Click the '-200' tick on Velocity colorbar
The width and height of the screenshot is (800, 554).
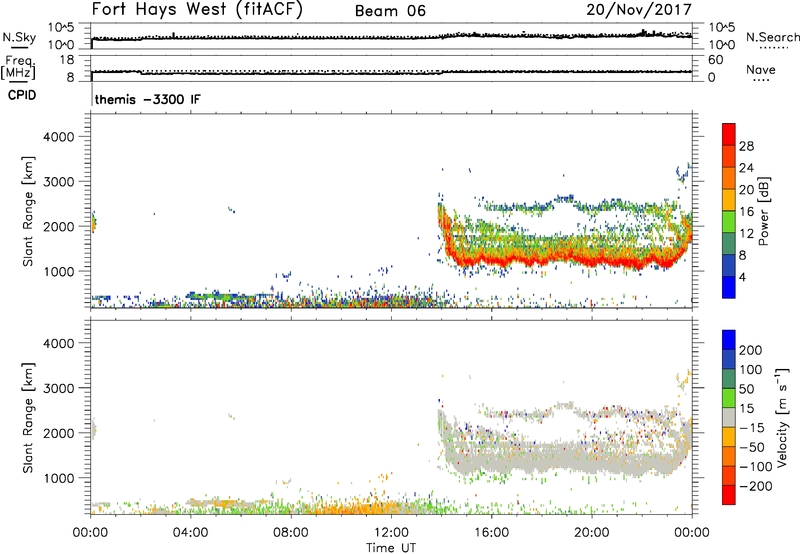tap(755, 486)
